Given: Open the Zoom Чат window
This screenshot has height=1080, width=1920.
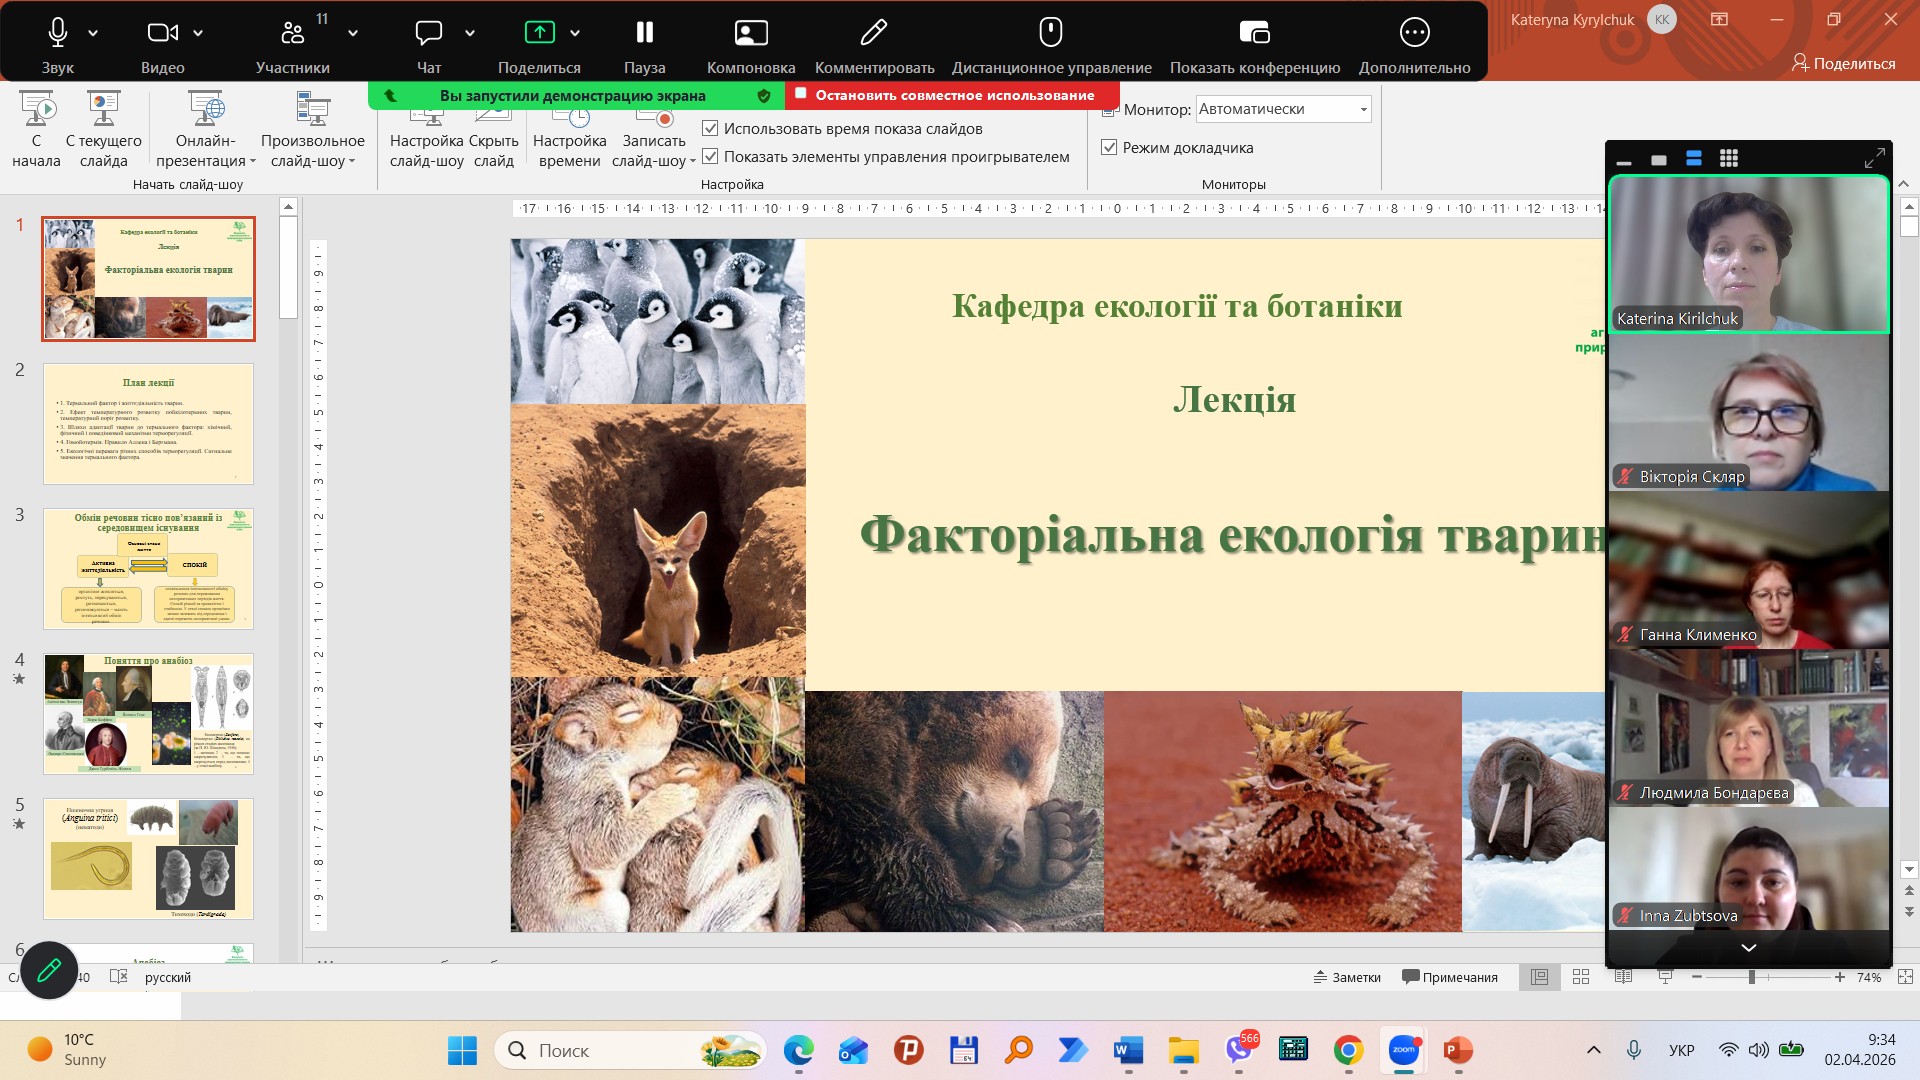Looking at the screenshot, I should click(429, 34).
